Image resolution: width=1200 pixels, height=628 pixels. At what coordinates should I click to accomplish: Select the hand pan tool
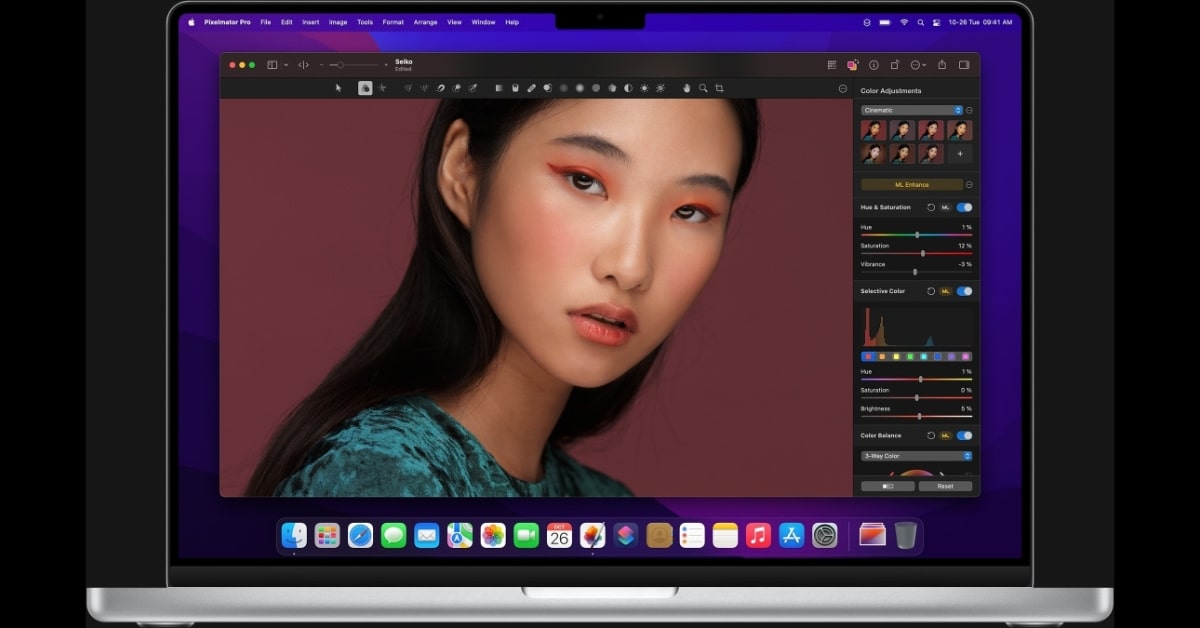(687, 88)
